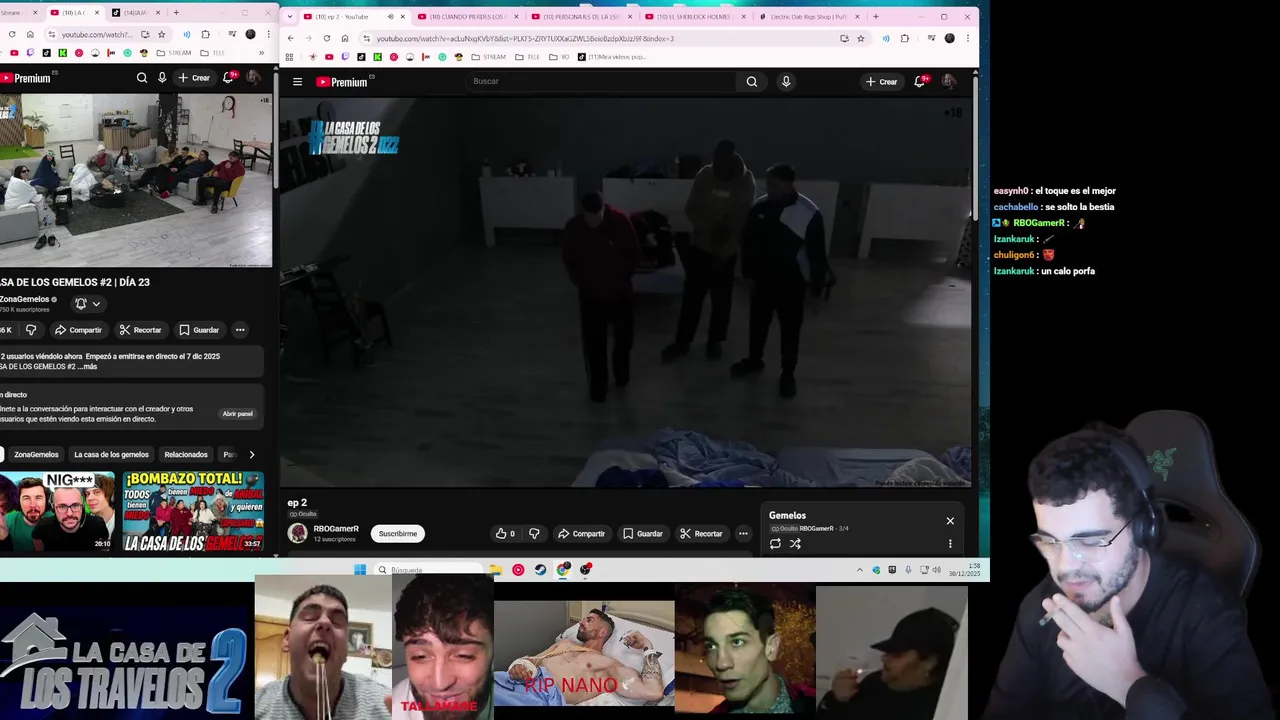1280x720 pixels.
Task: Toggle loop playlist icon in Gemelos panel
Action: pos(775,544)
